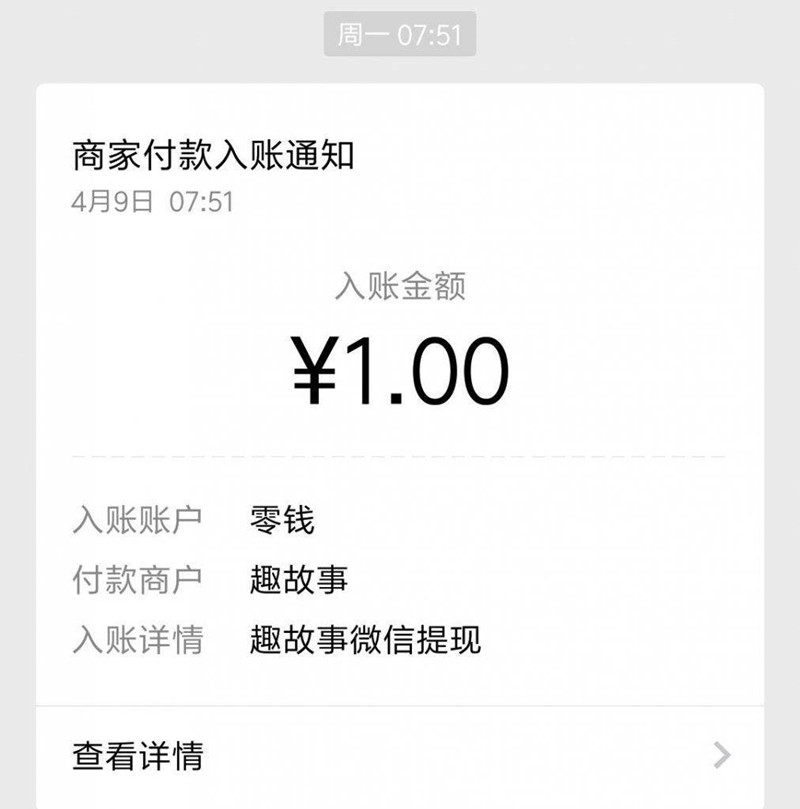Click the 周一 07:51 timestamp bubble
The width and height of the screenshot is (800, 809).
click(400, 34)
